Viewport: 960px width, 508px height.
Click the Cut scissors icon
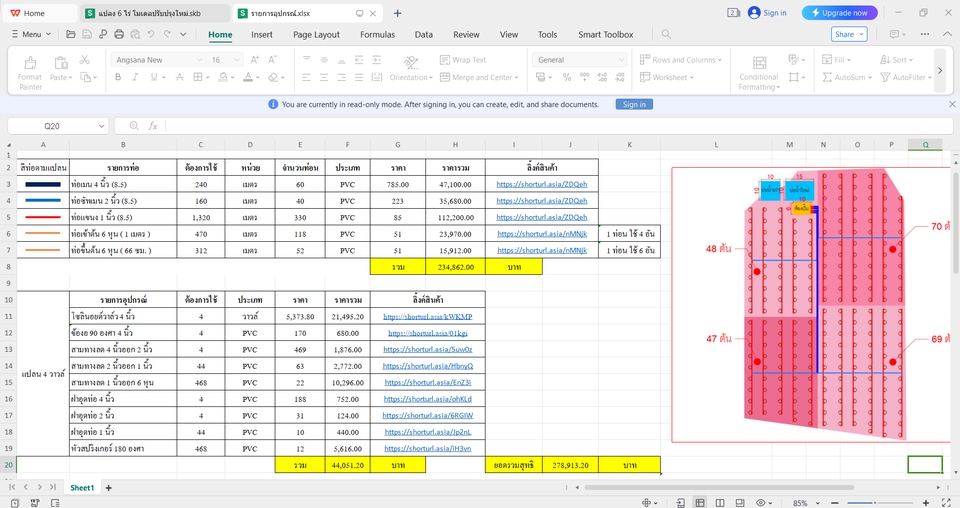(84, 59)
